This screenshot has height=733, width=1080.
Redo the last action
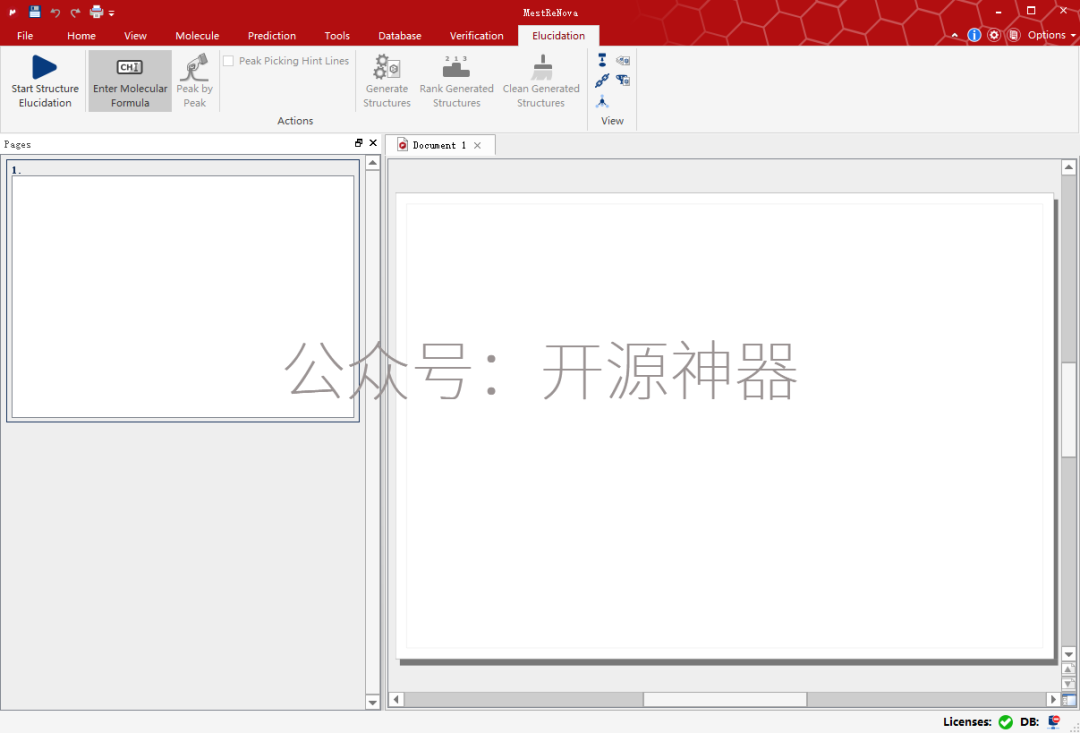tap(75, 12)
